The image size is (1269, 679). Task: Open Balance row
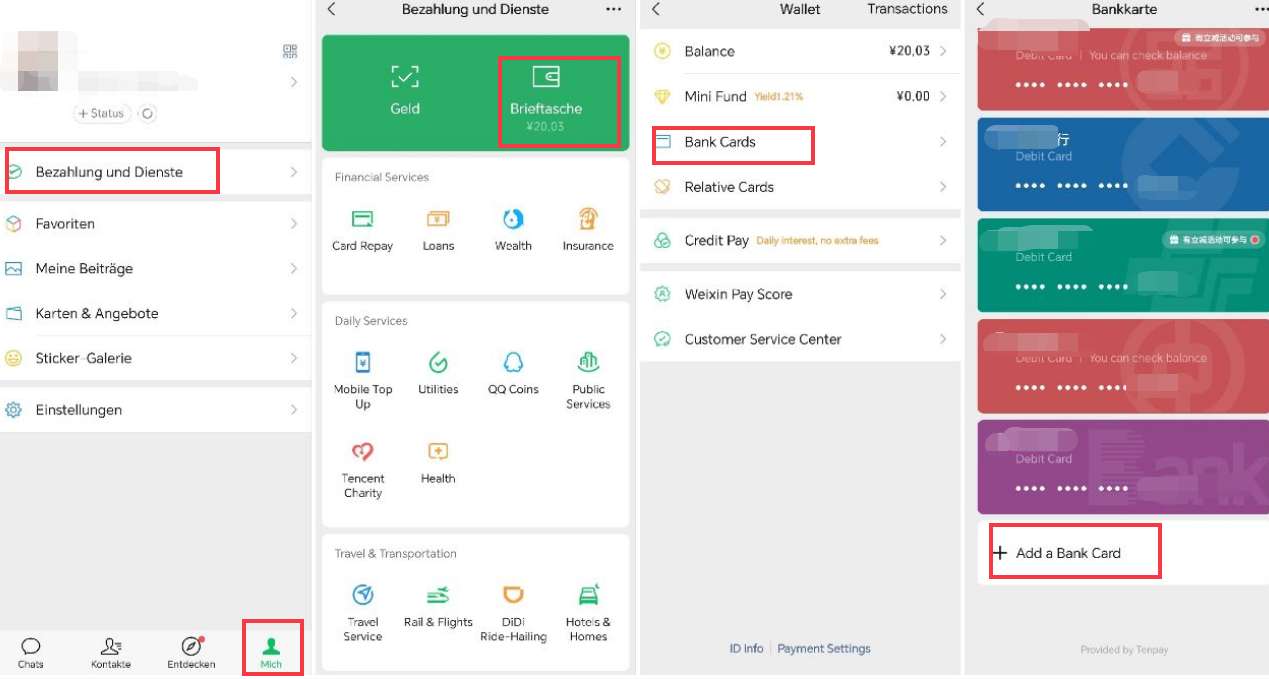800,51
